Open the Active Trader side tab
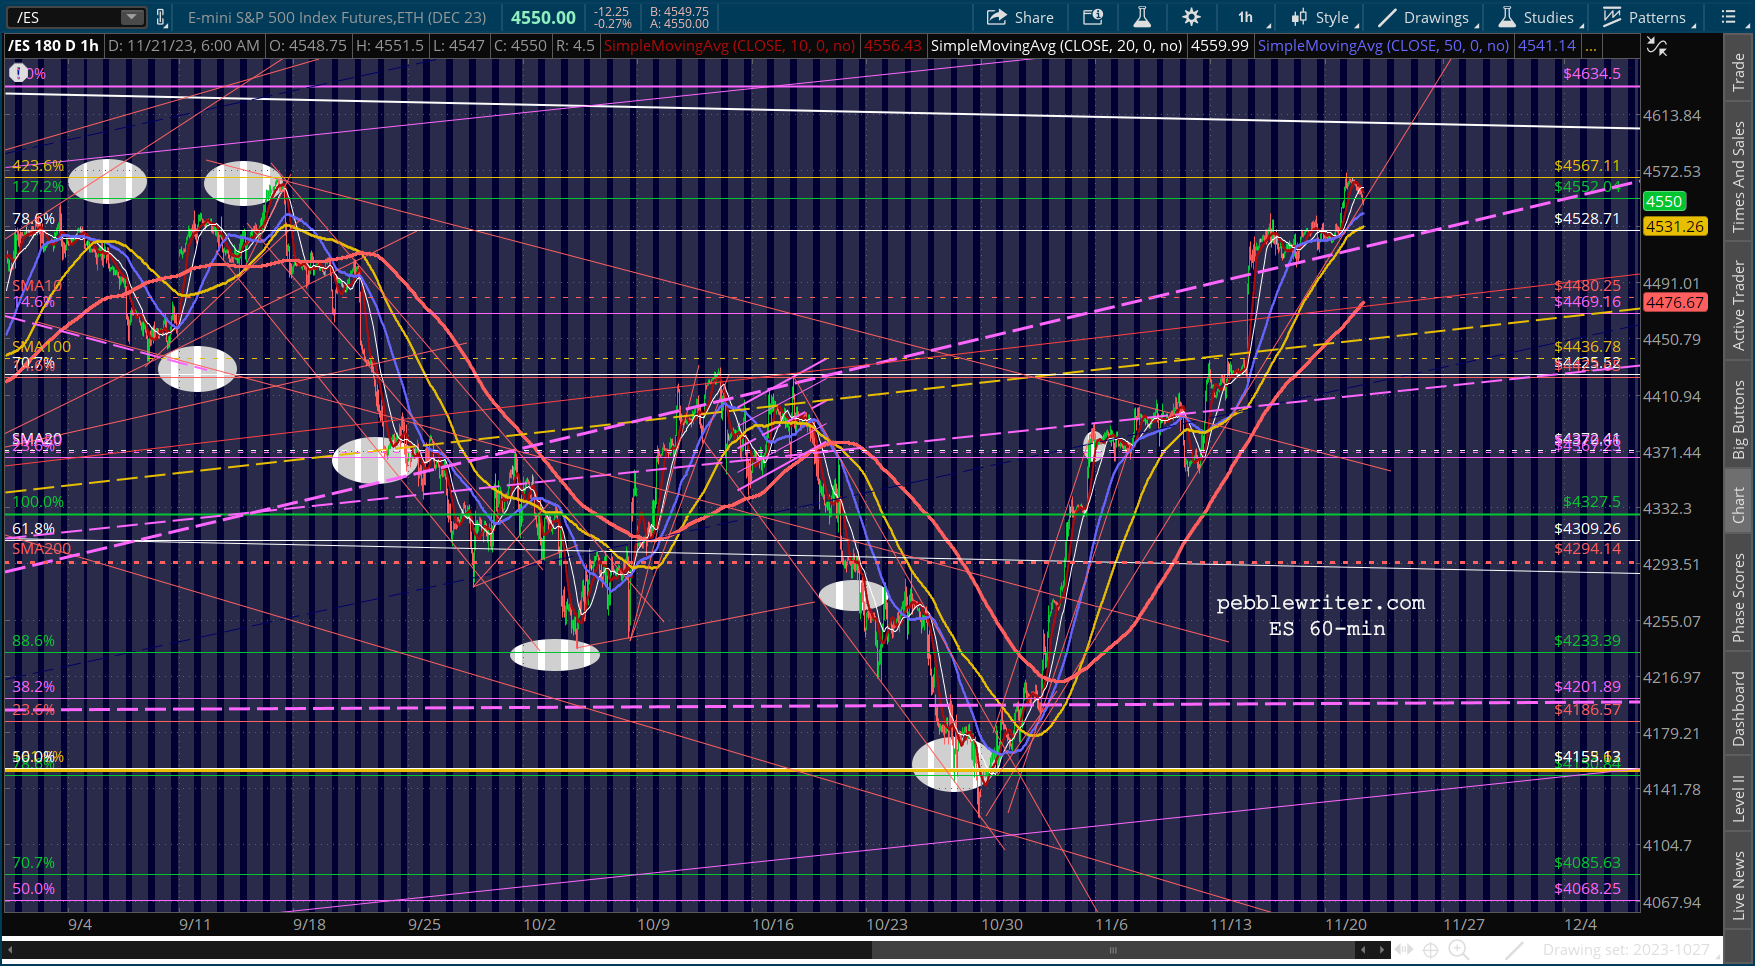1755x966 pixels. pos(1739,305)
